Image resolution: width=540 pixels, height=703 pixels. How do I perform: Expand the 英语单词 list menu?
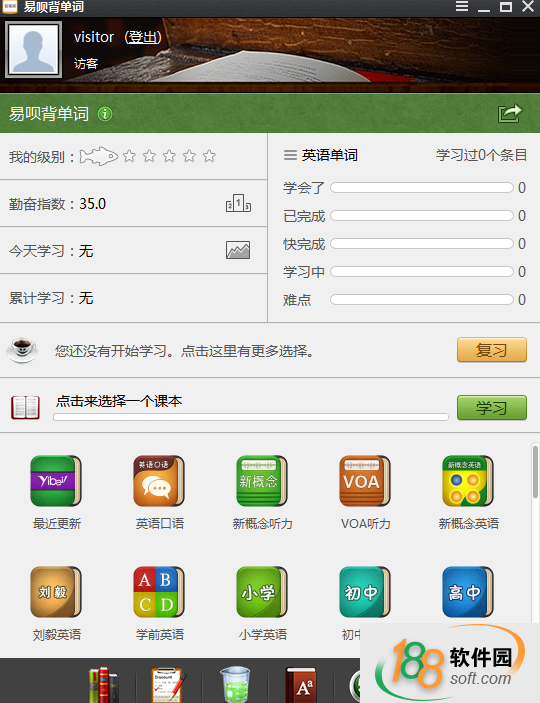[290, 155]
